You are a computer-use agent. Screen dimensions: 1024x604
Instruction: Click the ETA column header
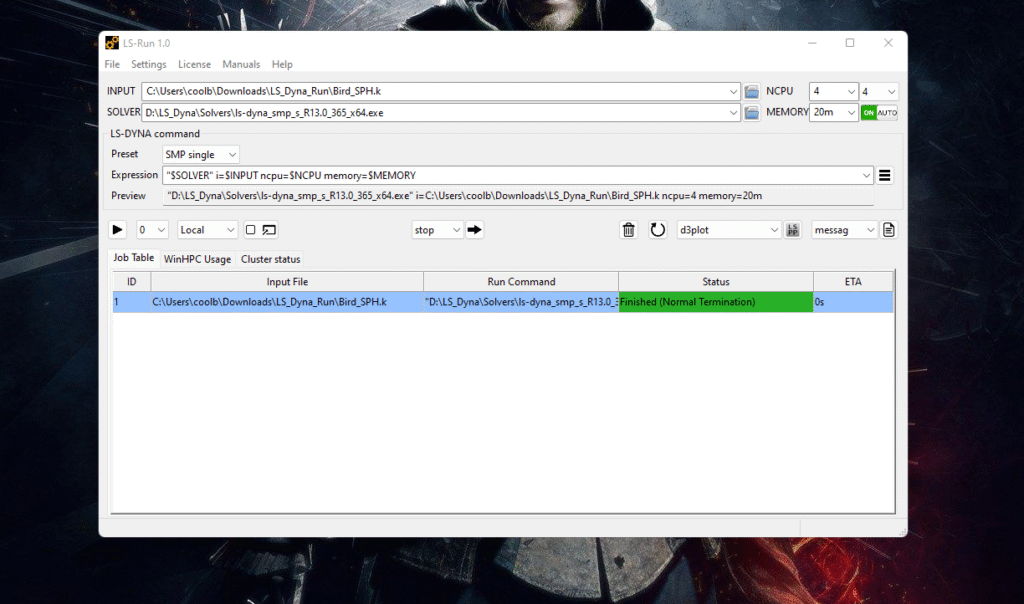pyautogui.click(x=853, y=281)
